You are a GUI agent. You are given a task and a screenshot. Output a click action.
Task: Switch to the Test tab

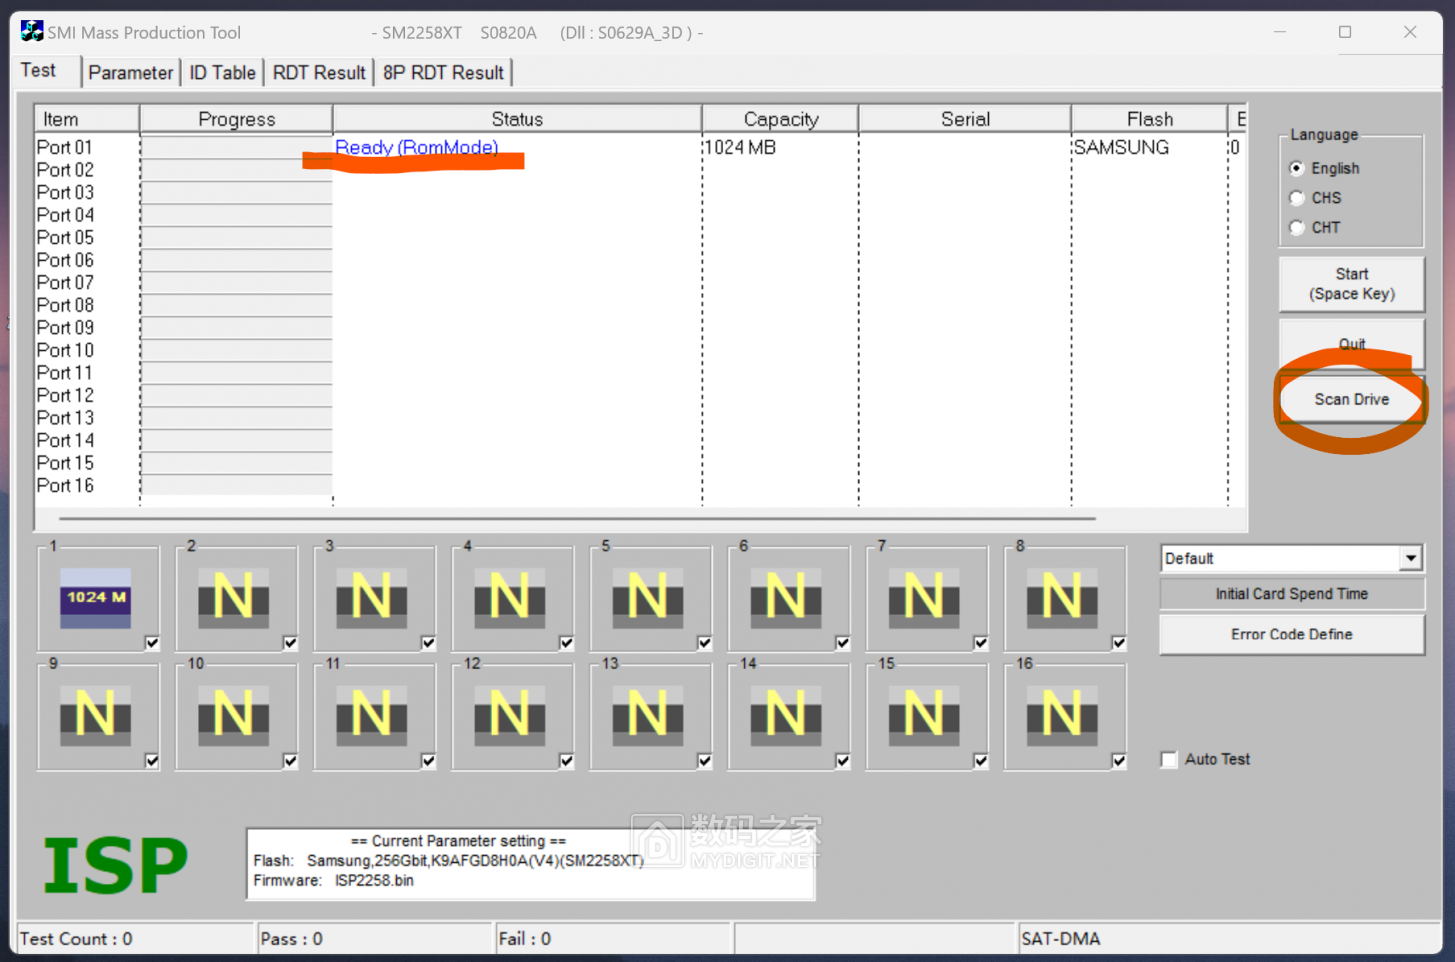(39, 71)
